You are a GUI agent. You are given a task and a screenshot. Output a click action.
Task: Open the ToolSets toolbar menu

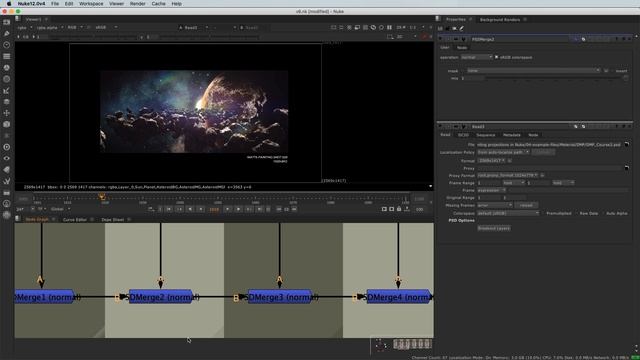(7, 181)
